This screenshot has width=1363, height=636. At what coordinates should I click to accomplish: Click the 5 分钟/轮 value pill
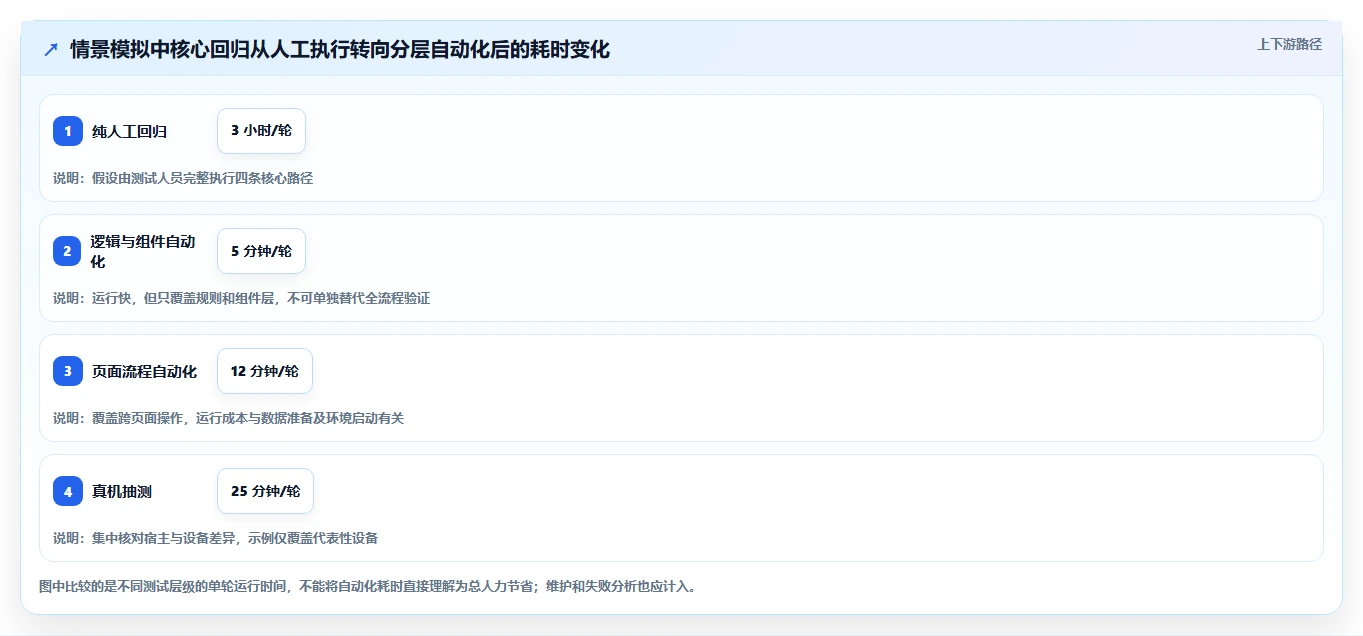[x=261, y=251]
